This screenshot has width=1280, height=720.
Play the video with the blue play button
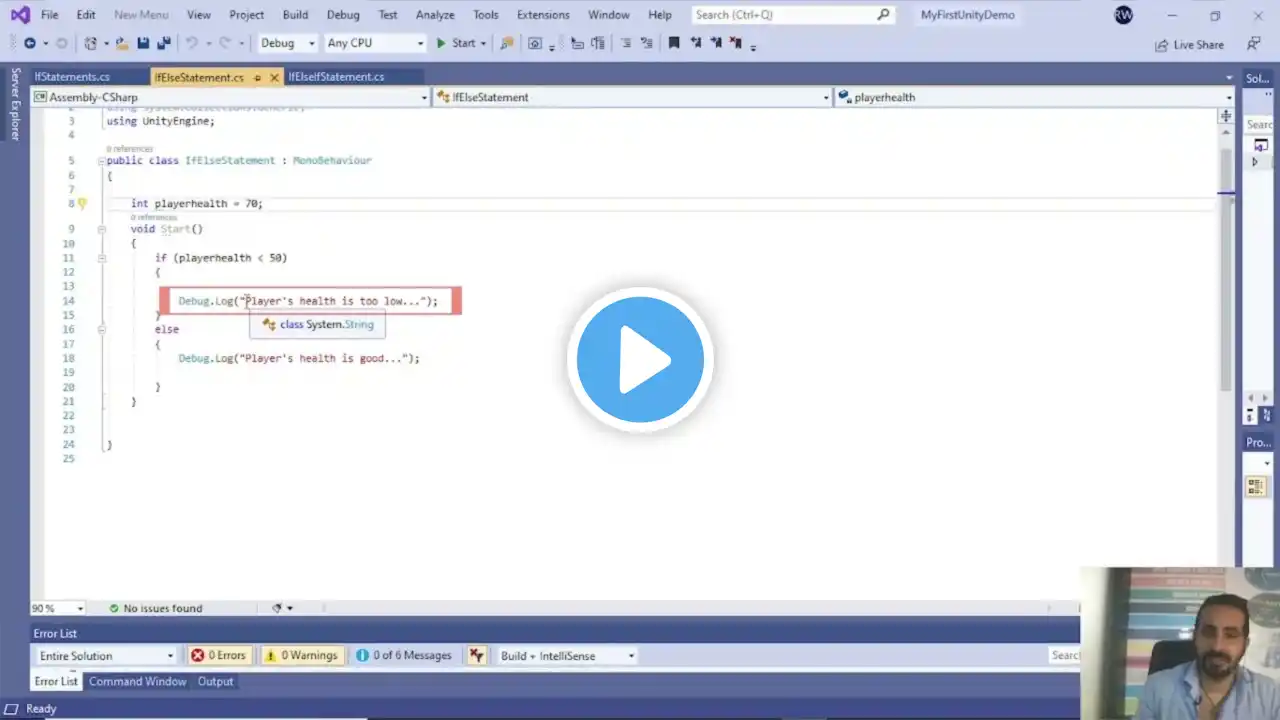pyautogui.click(x=640, y=360)
